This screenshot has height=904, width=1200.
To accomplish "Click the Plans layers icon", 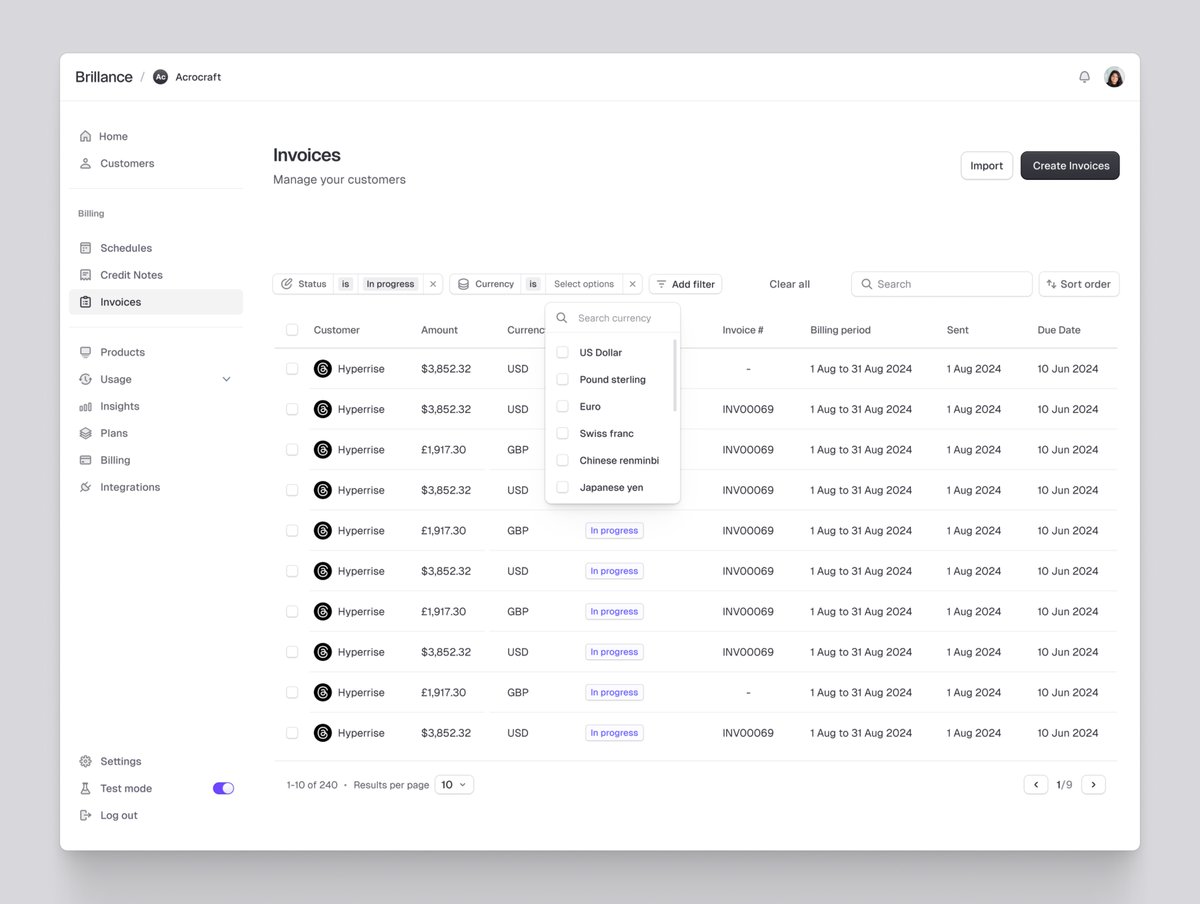I will pyautogui.click(x=85, y=433).
